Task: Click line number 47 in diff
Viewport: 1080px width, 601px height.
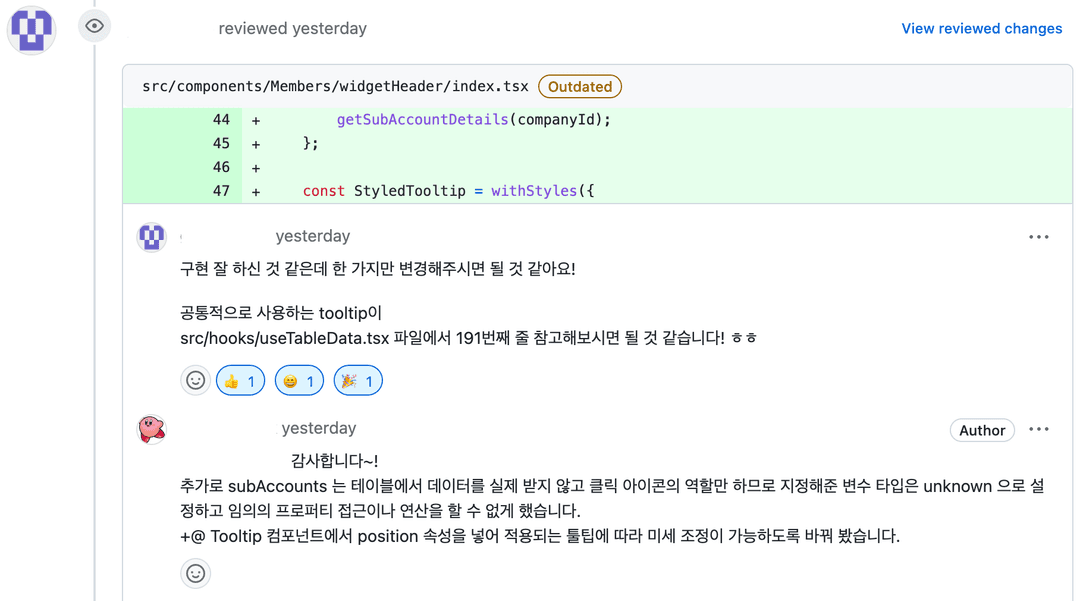Action: click(221, 191)
